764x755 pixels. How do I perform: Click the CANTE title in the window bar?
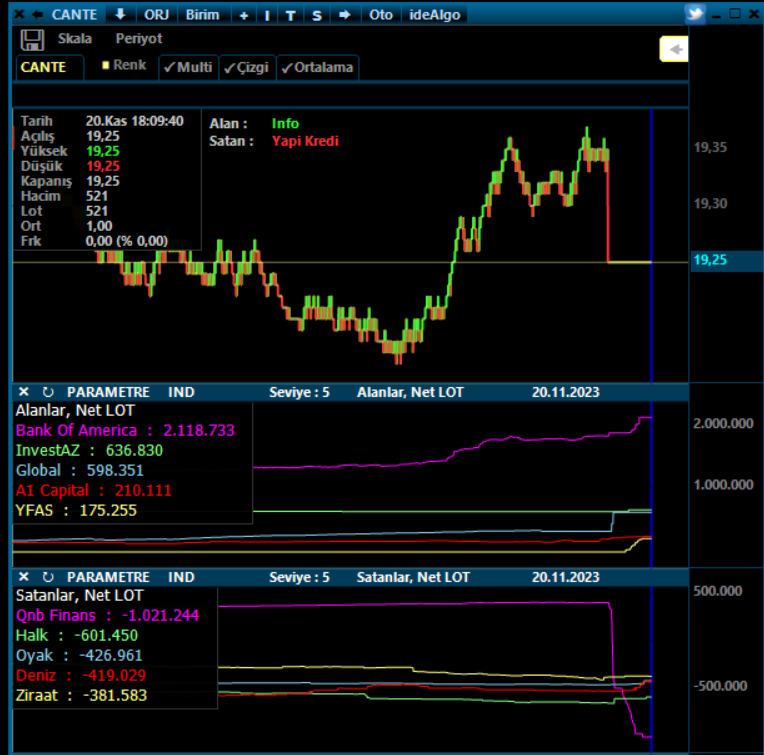pyautogui.click(x=75, y=15)
